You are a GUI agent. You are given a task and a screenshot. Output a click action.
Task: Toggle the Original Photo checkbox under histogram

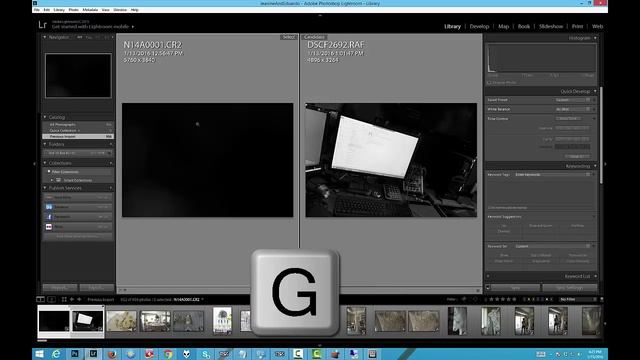[489, 82]
